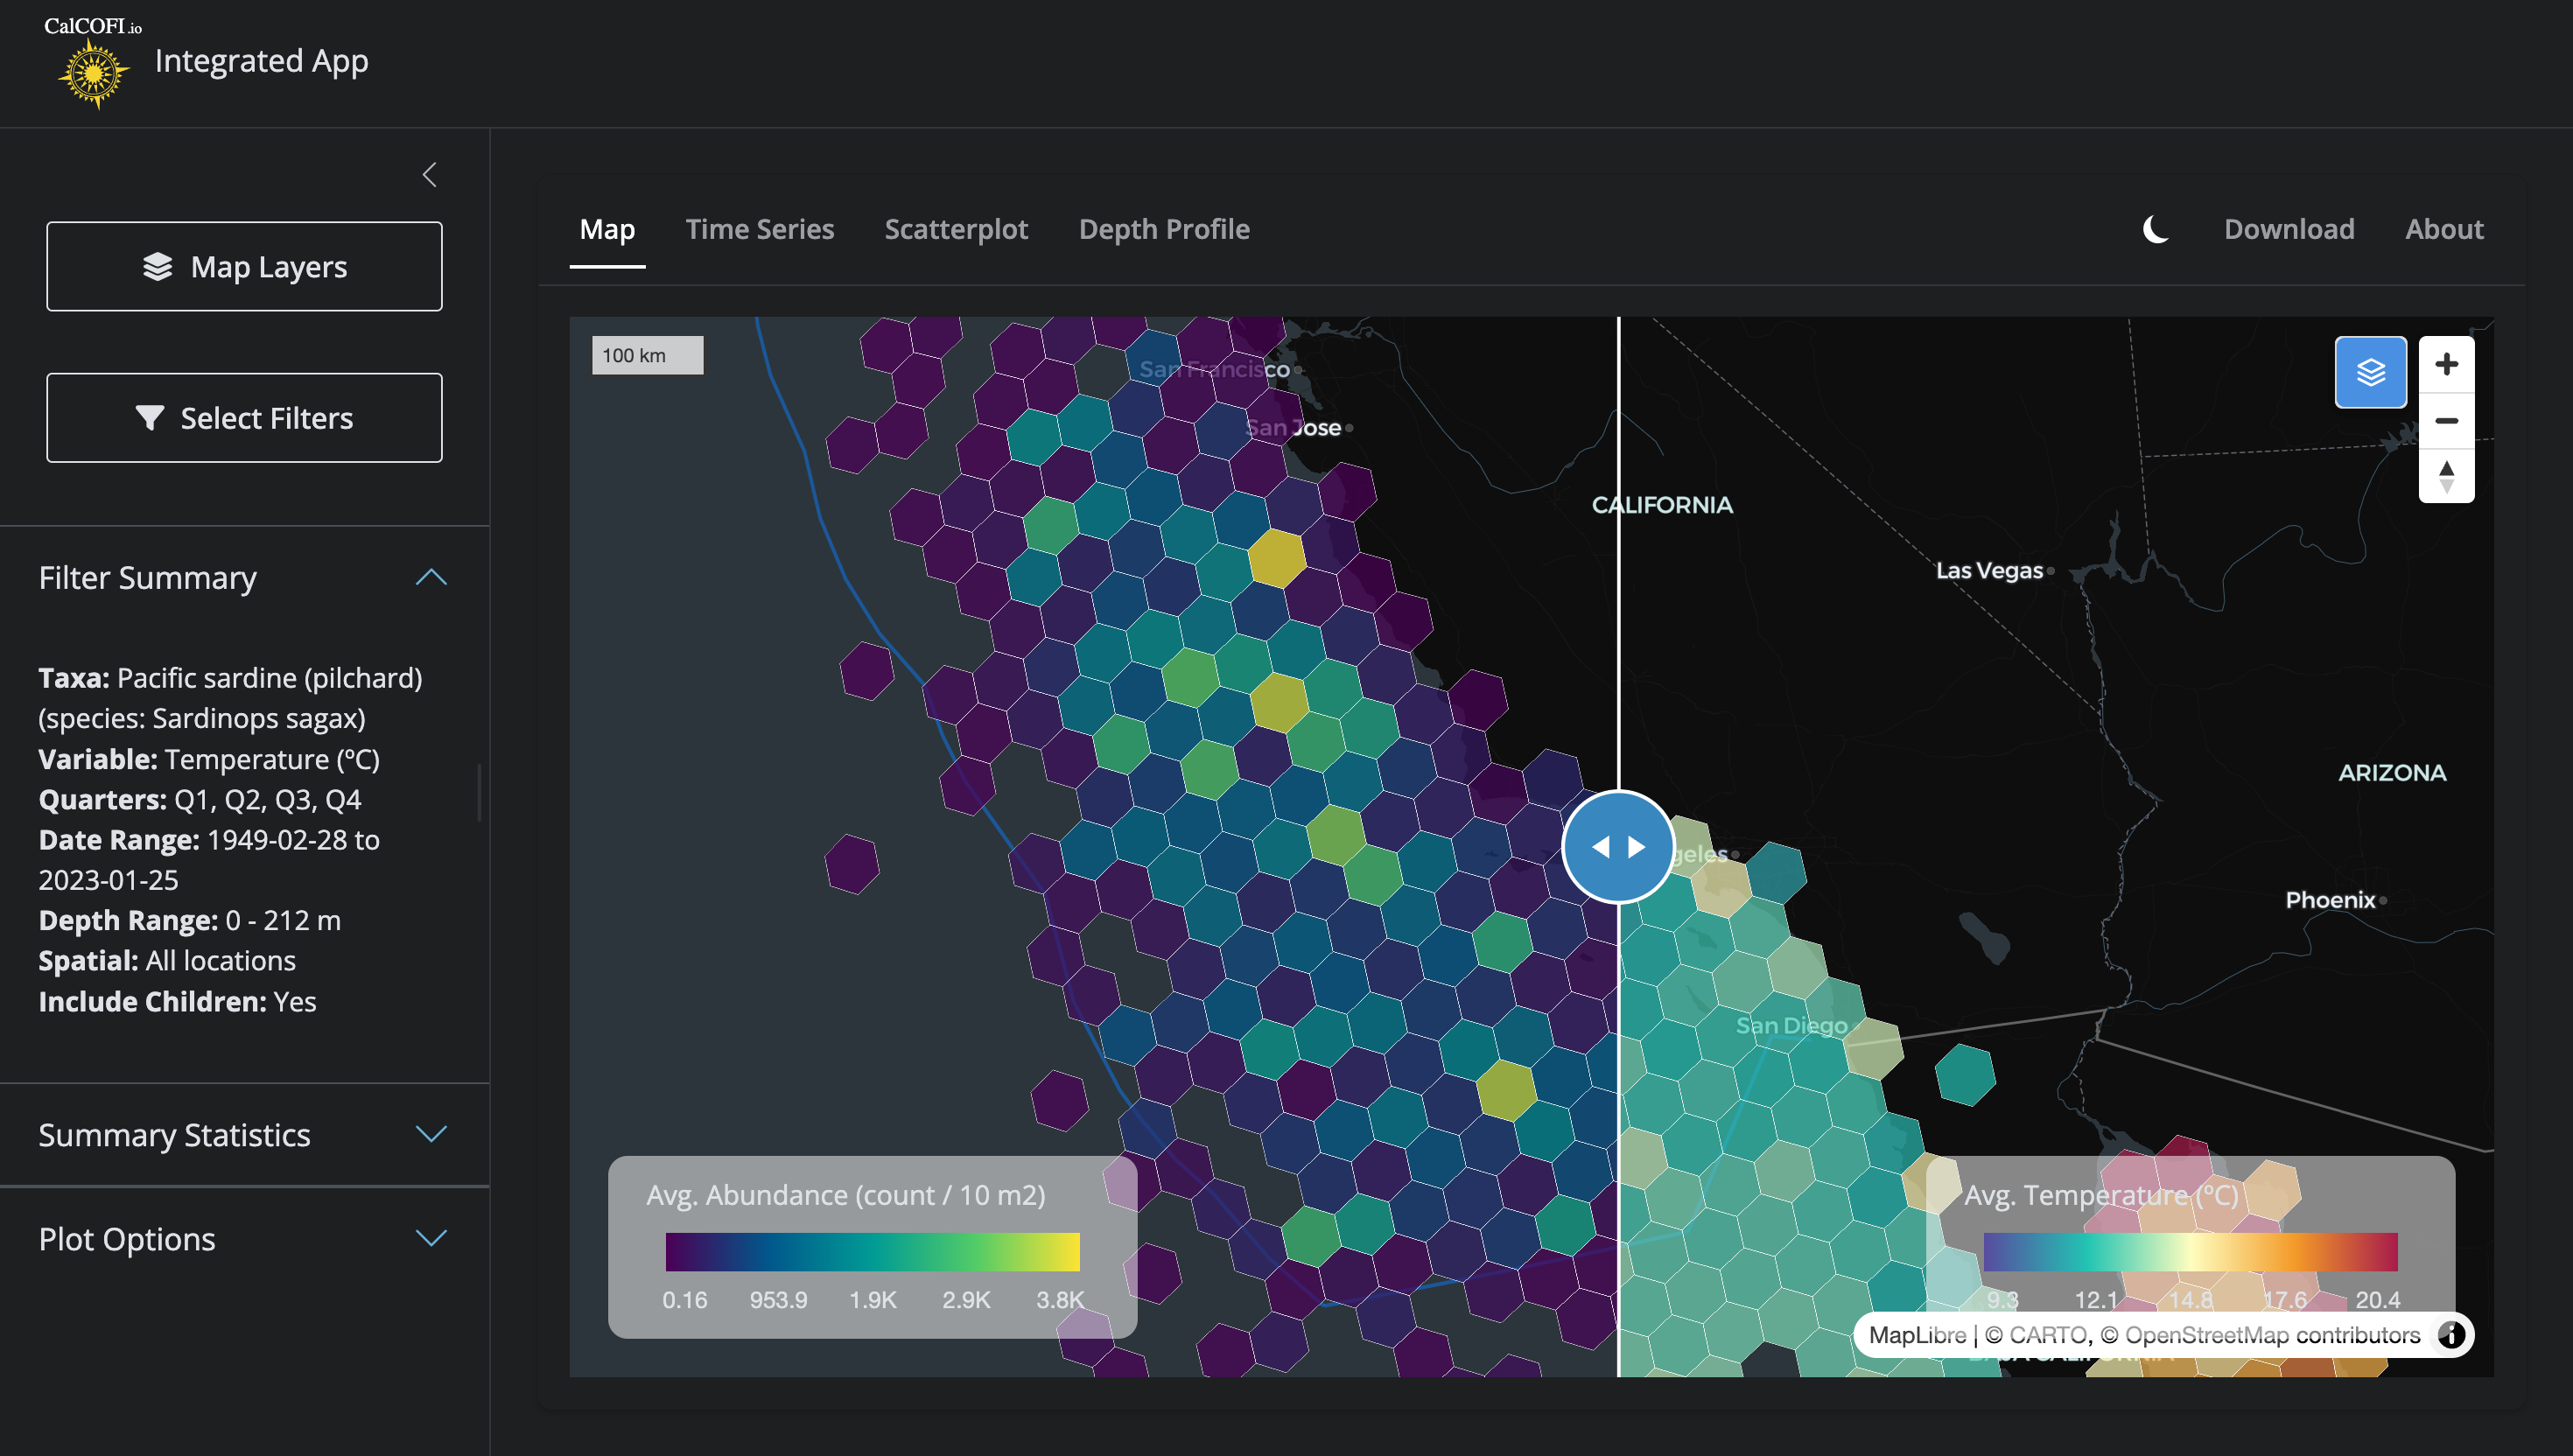Collapse the sidebar with the left chevron

pos(430,175)
